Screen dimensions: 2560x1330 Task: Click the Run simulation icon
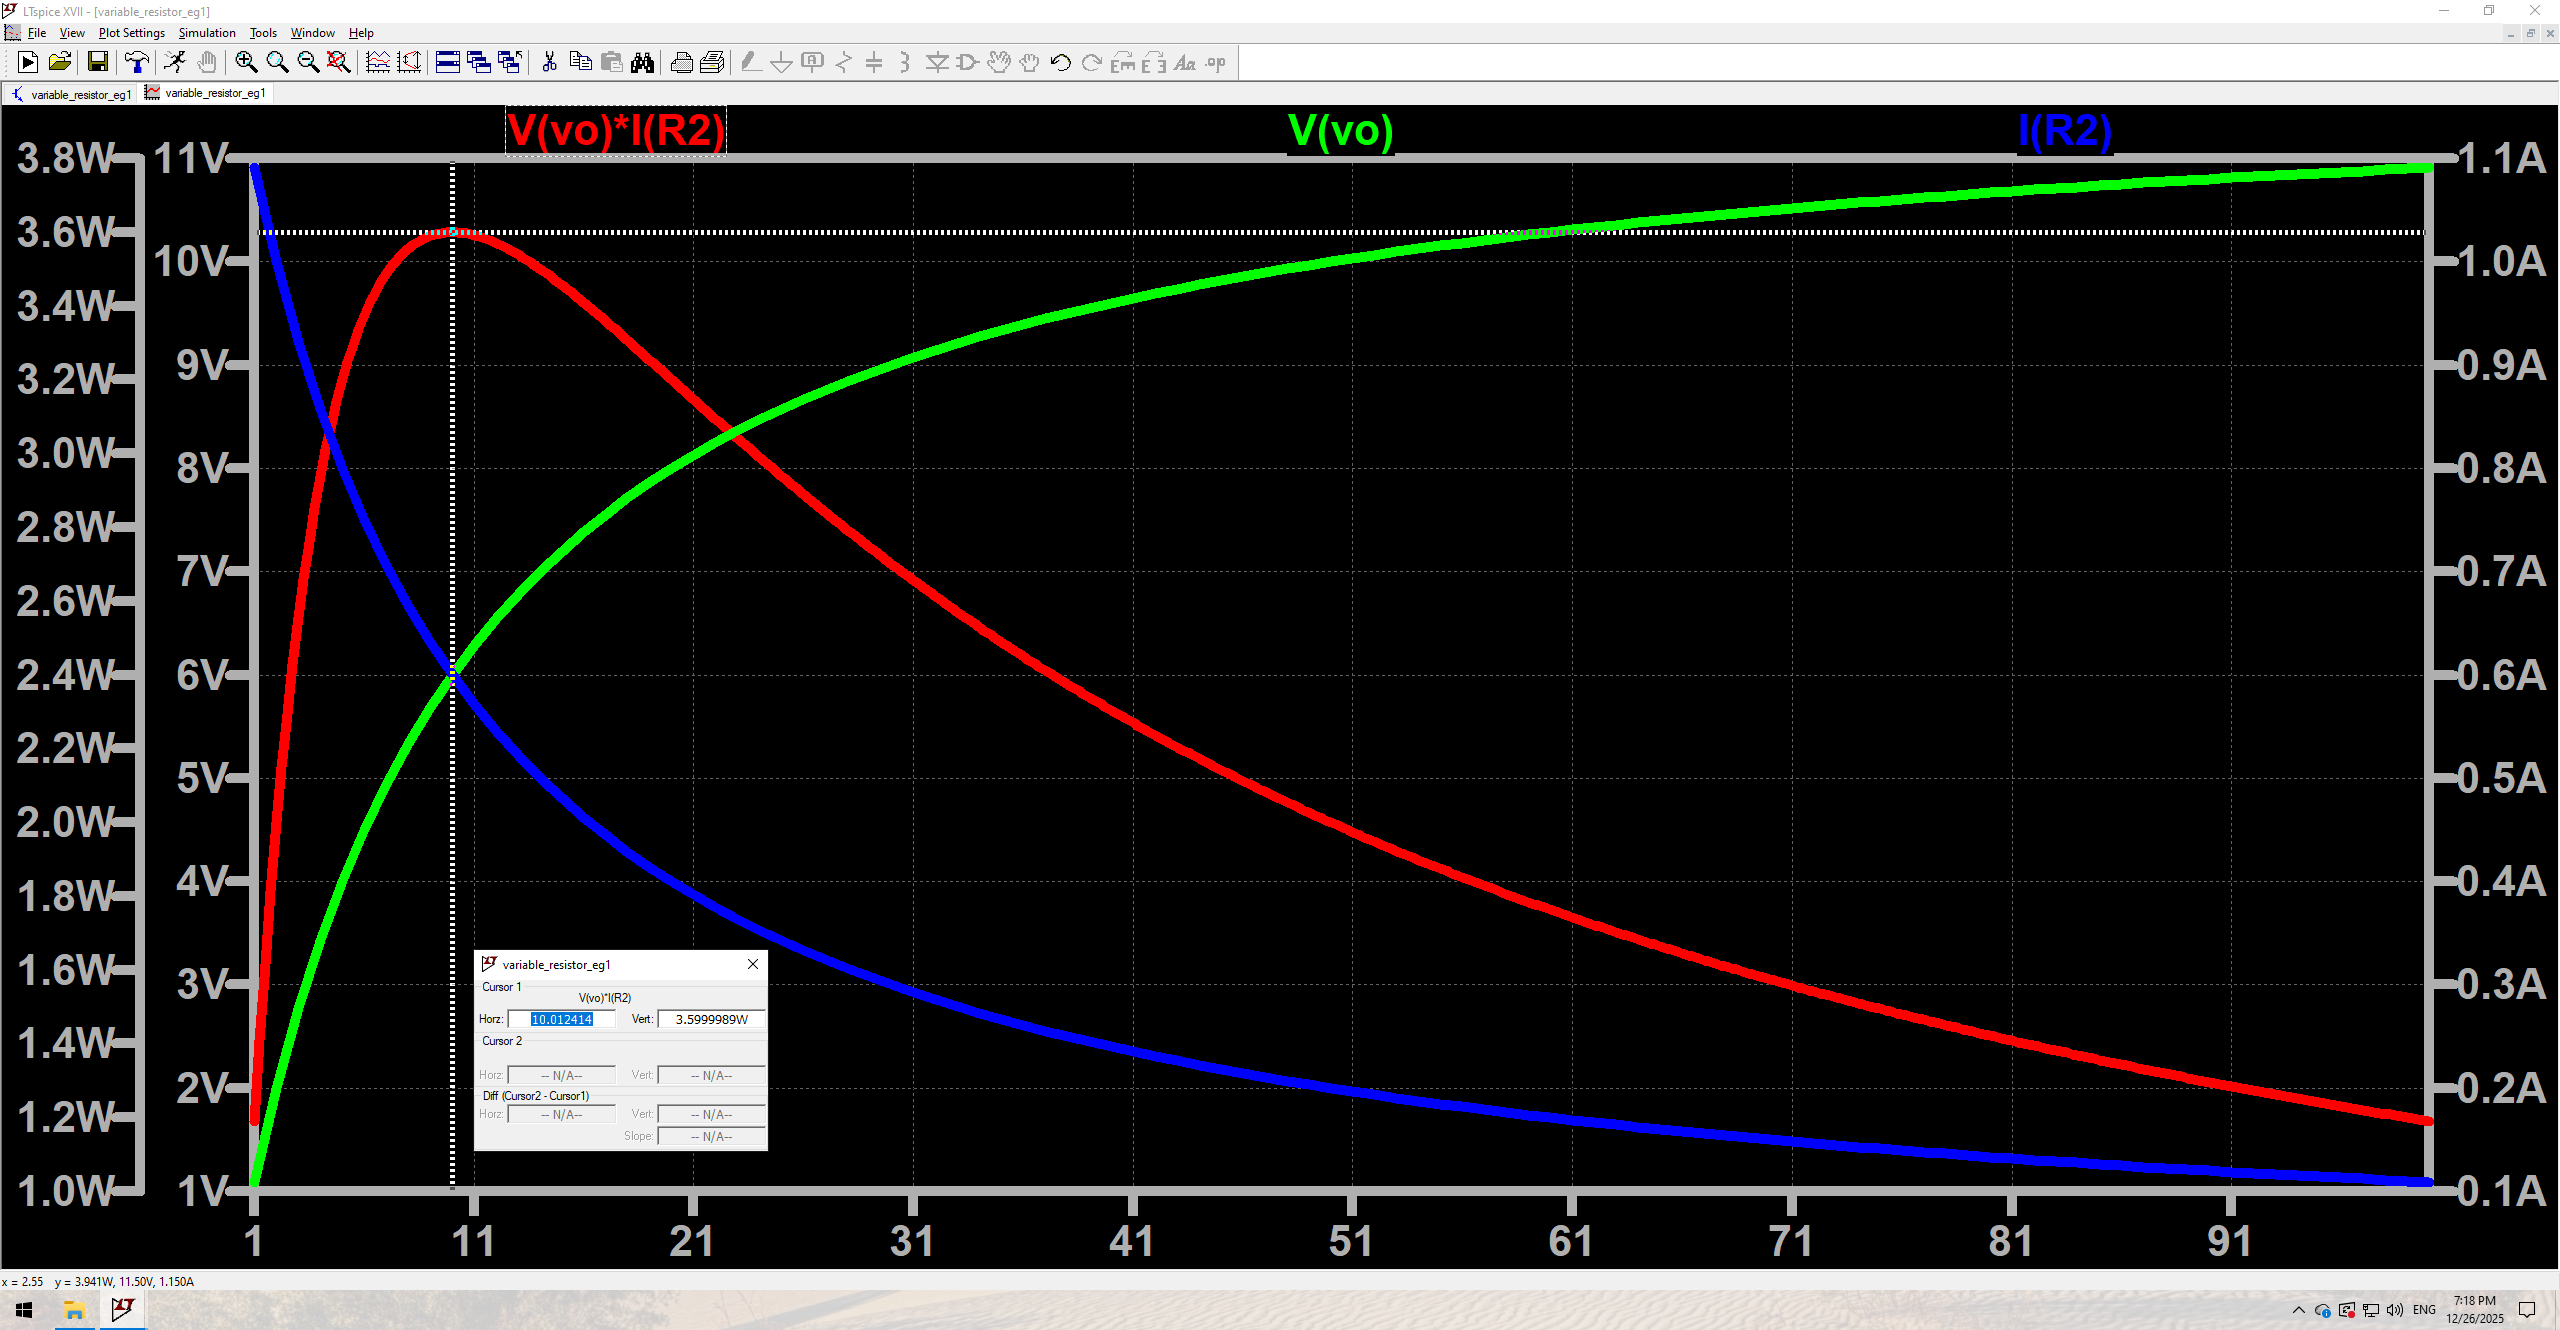28,63
